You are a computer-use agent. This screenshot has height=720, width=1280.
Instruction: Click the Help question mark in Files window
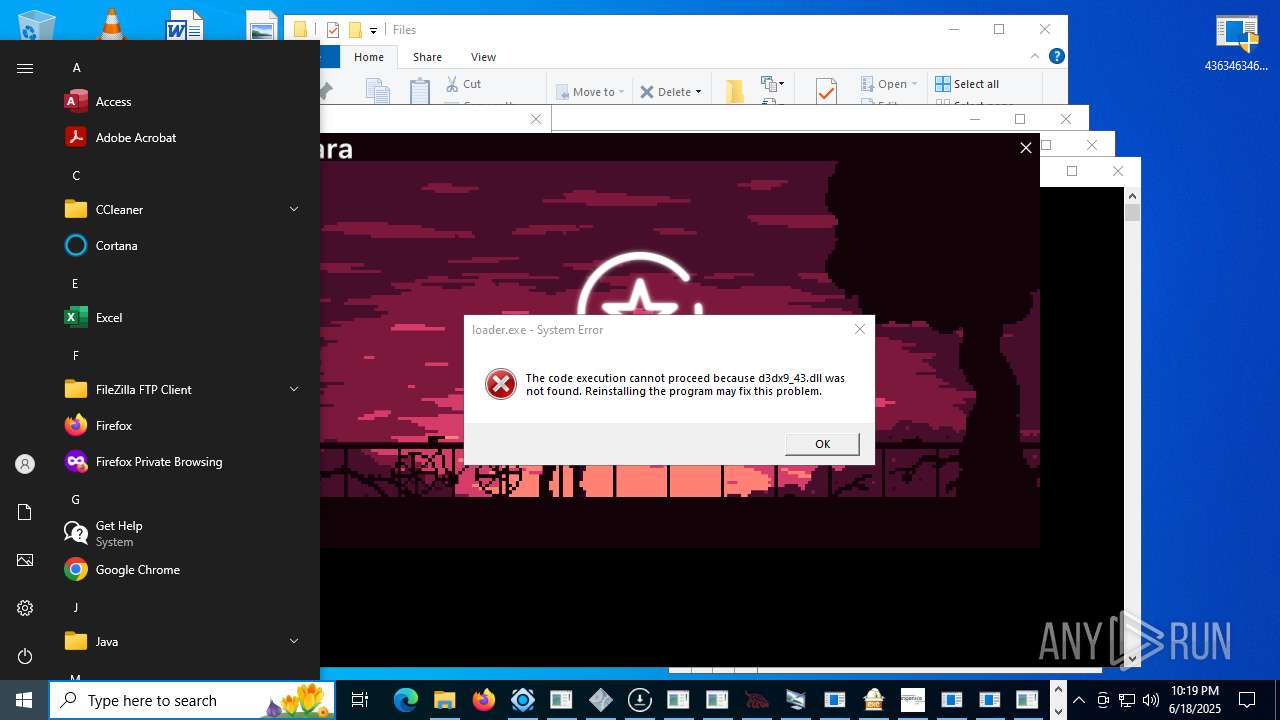(1056, 57)
